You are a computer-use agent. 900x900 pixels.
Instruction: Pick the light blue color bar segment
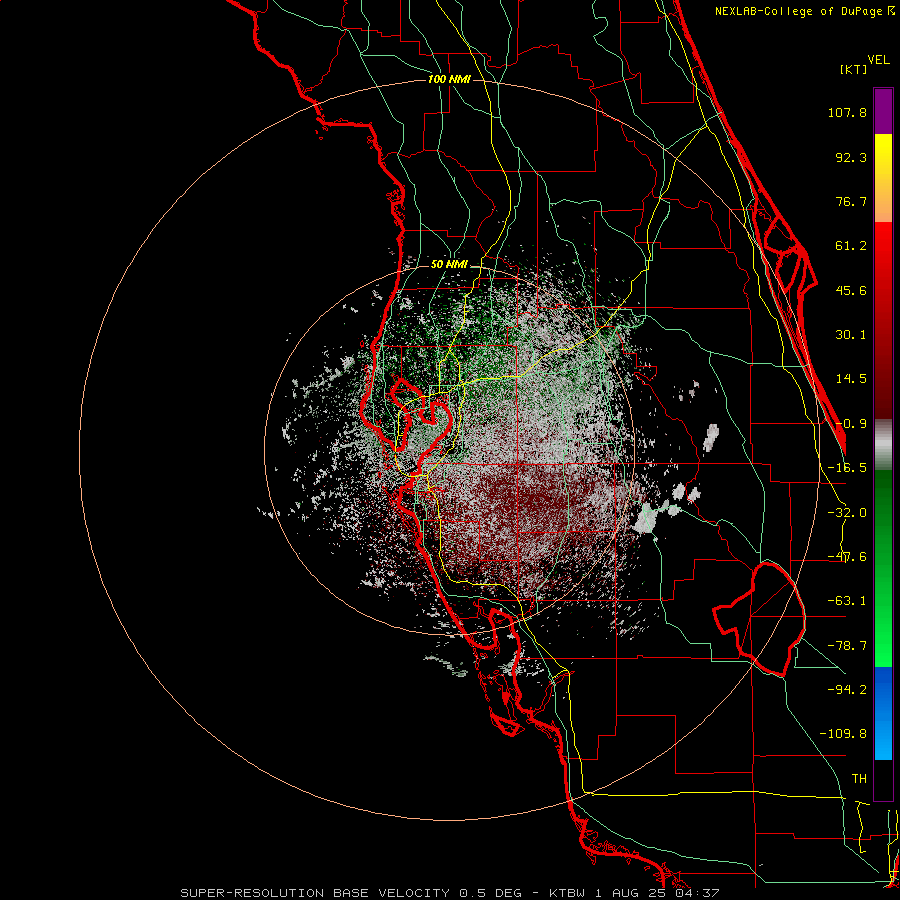click(x=883, y=738)
